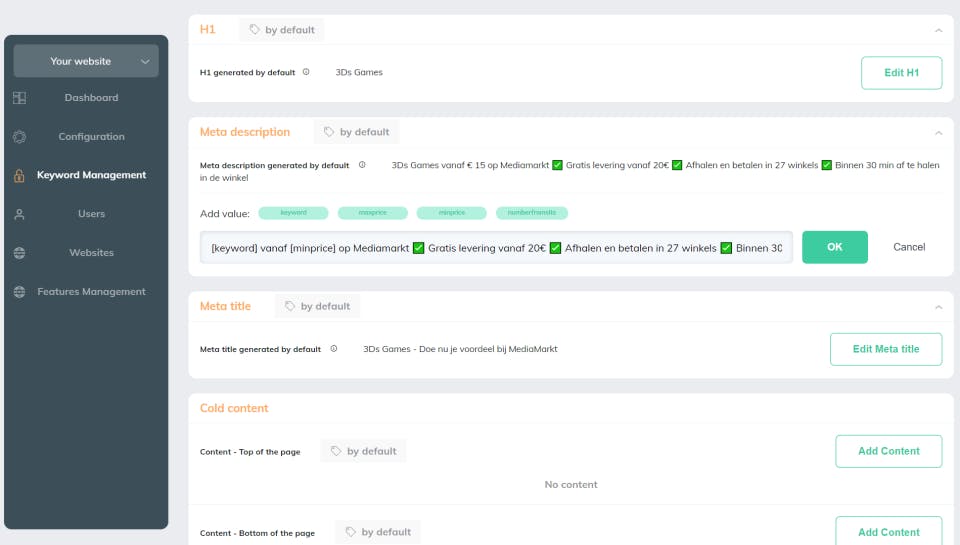Insert the maxprice value chip

tap(372, 212)
